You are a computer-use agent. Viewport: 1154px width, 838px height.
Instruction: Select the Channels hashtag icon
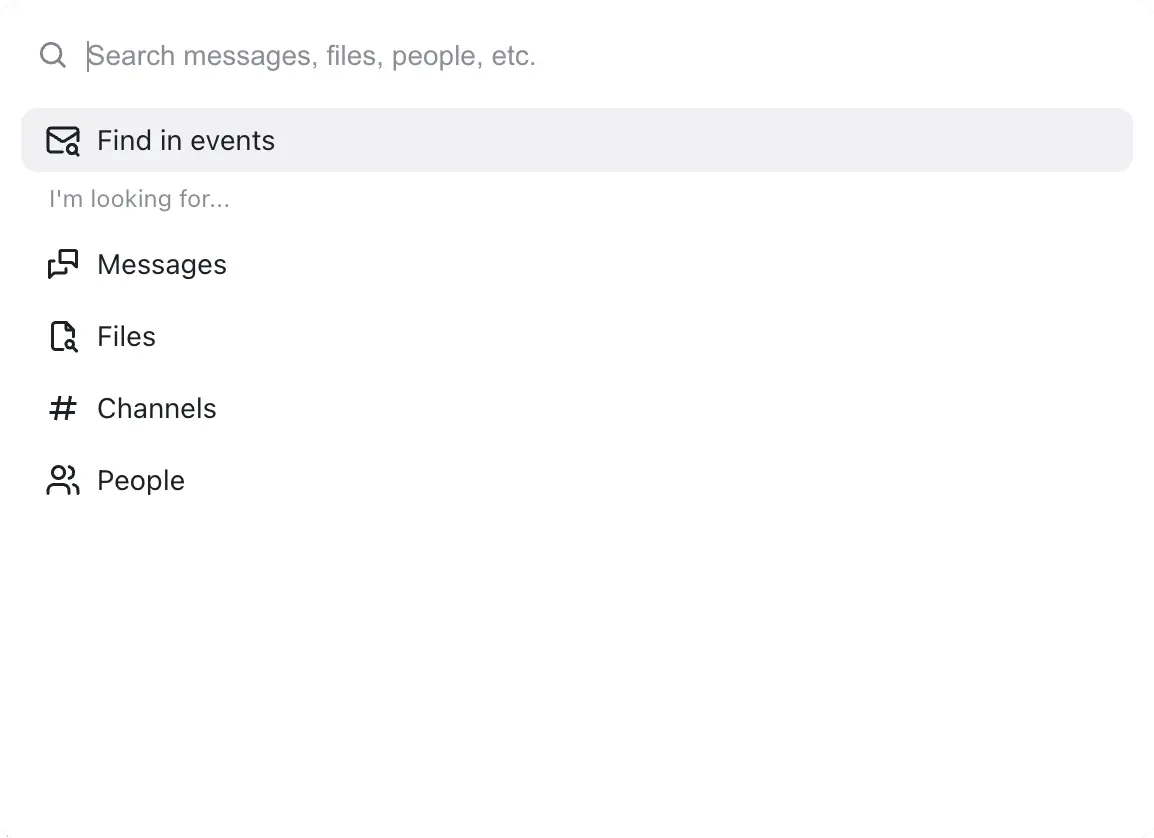click(x=61, y=408)
